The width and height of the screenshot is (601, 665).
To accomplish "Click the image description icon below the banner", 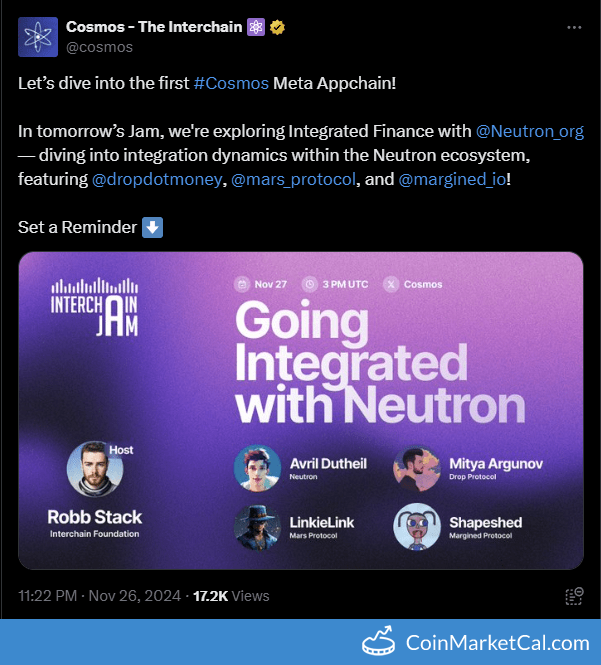I will 574,596.
